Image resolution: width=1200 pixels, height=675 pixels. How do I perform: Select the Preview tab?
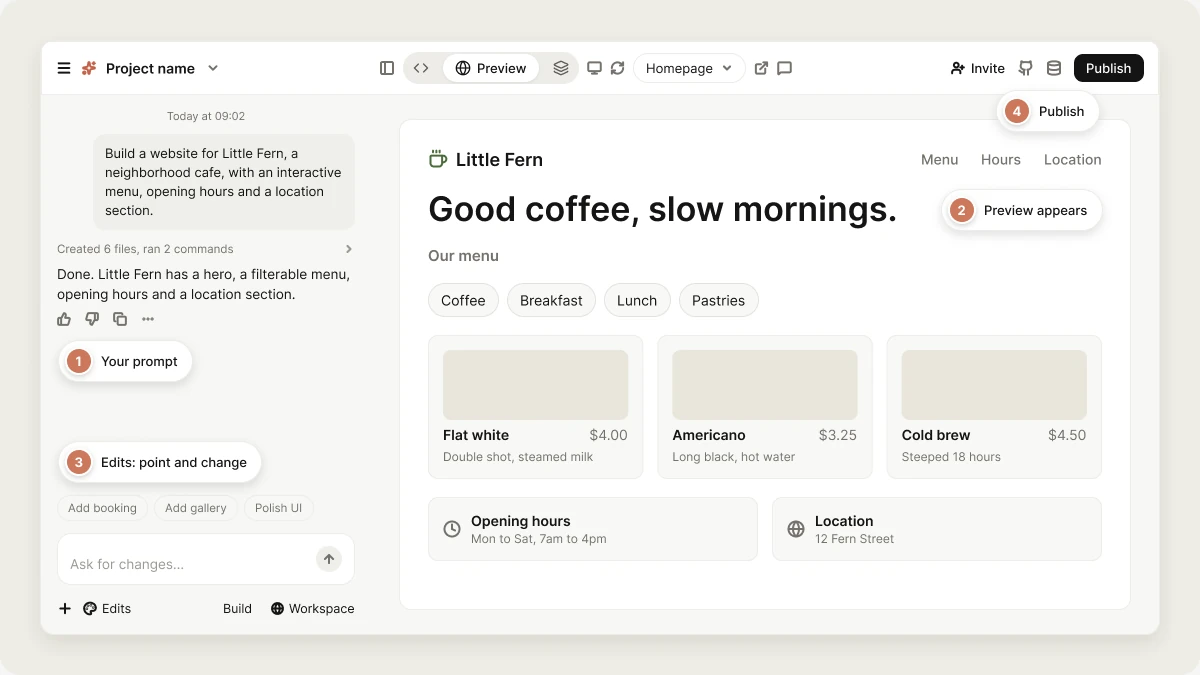tap(491, 68)
